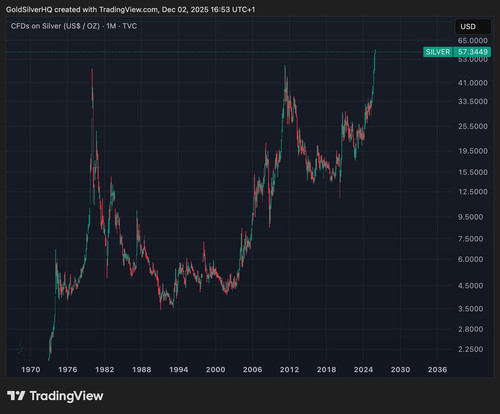Click the latest candle at the 2025 high

[x=375, y=55]
